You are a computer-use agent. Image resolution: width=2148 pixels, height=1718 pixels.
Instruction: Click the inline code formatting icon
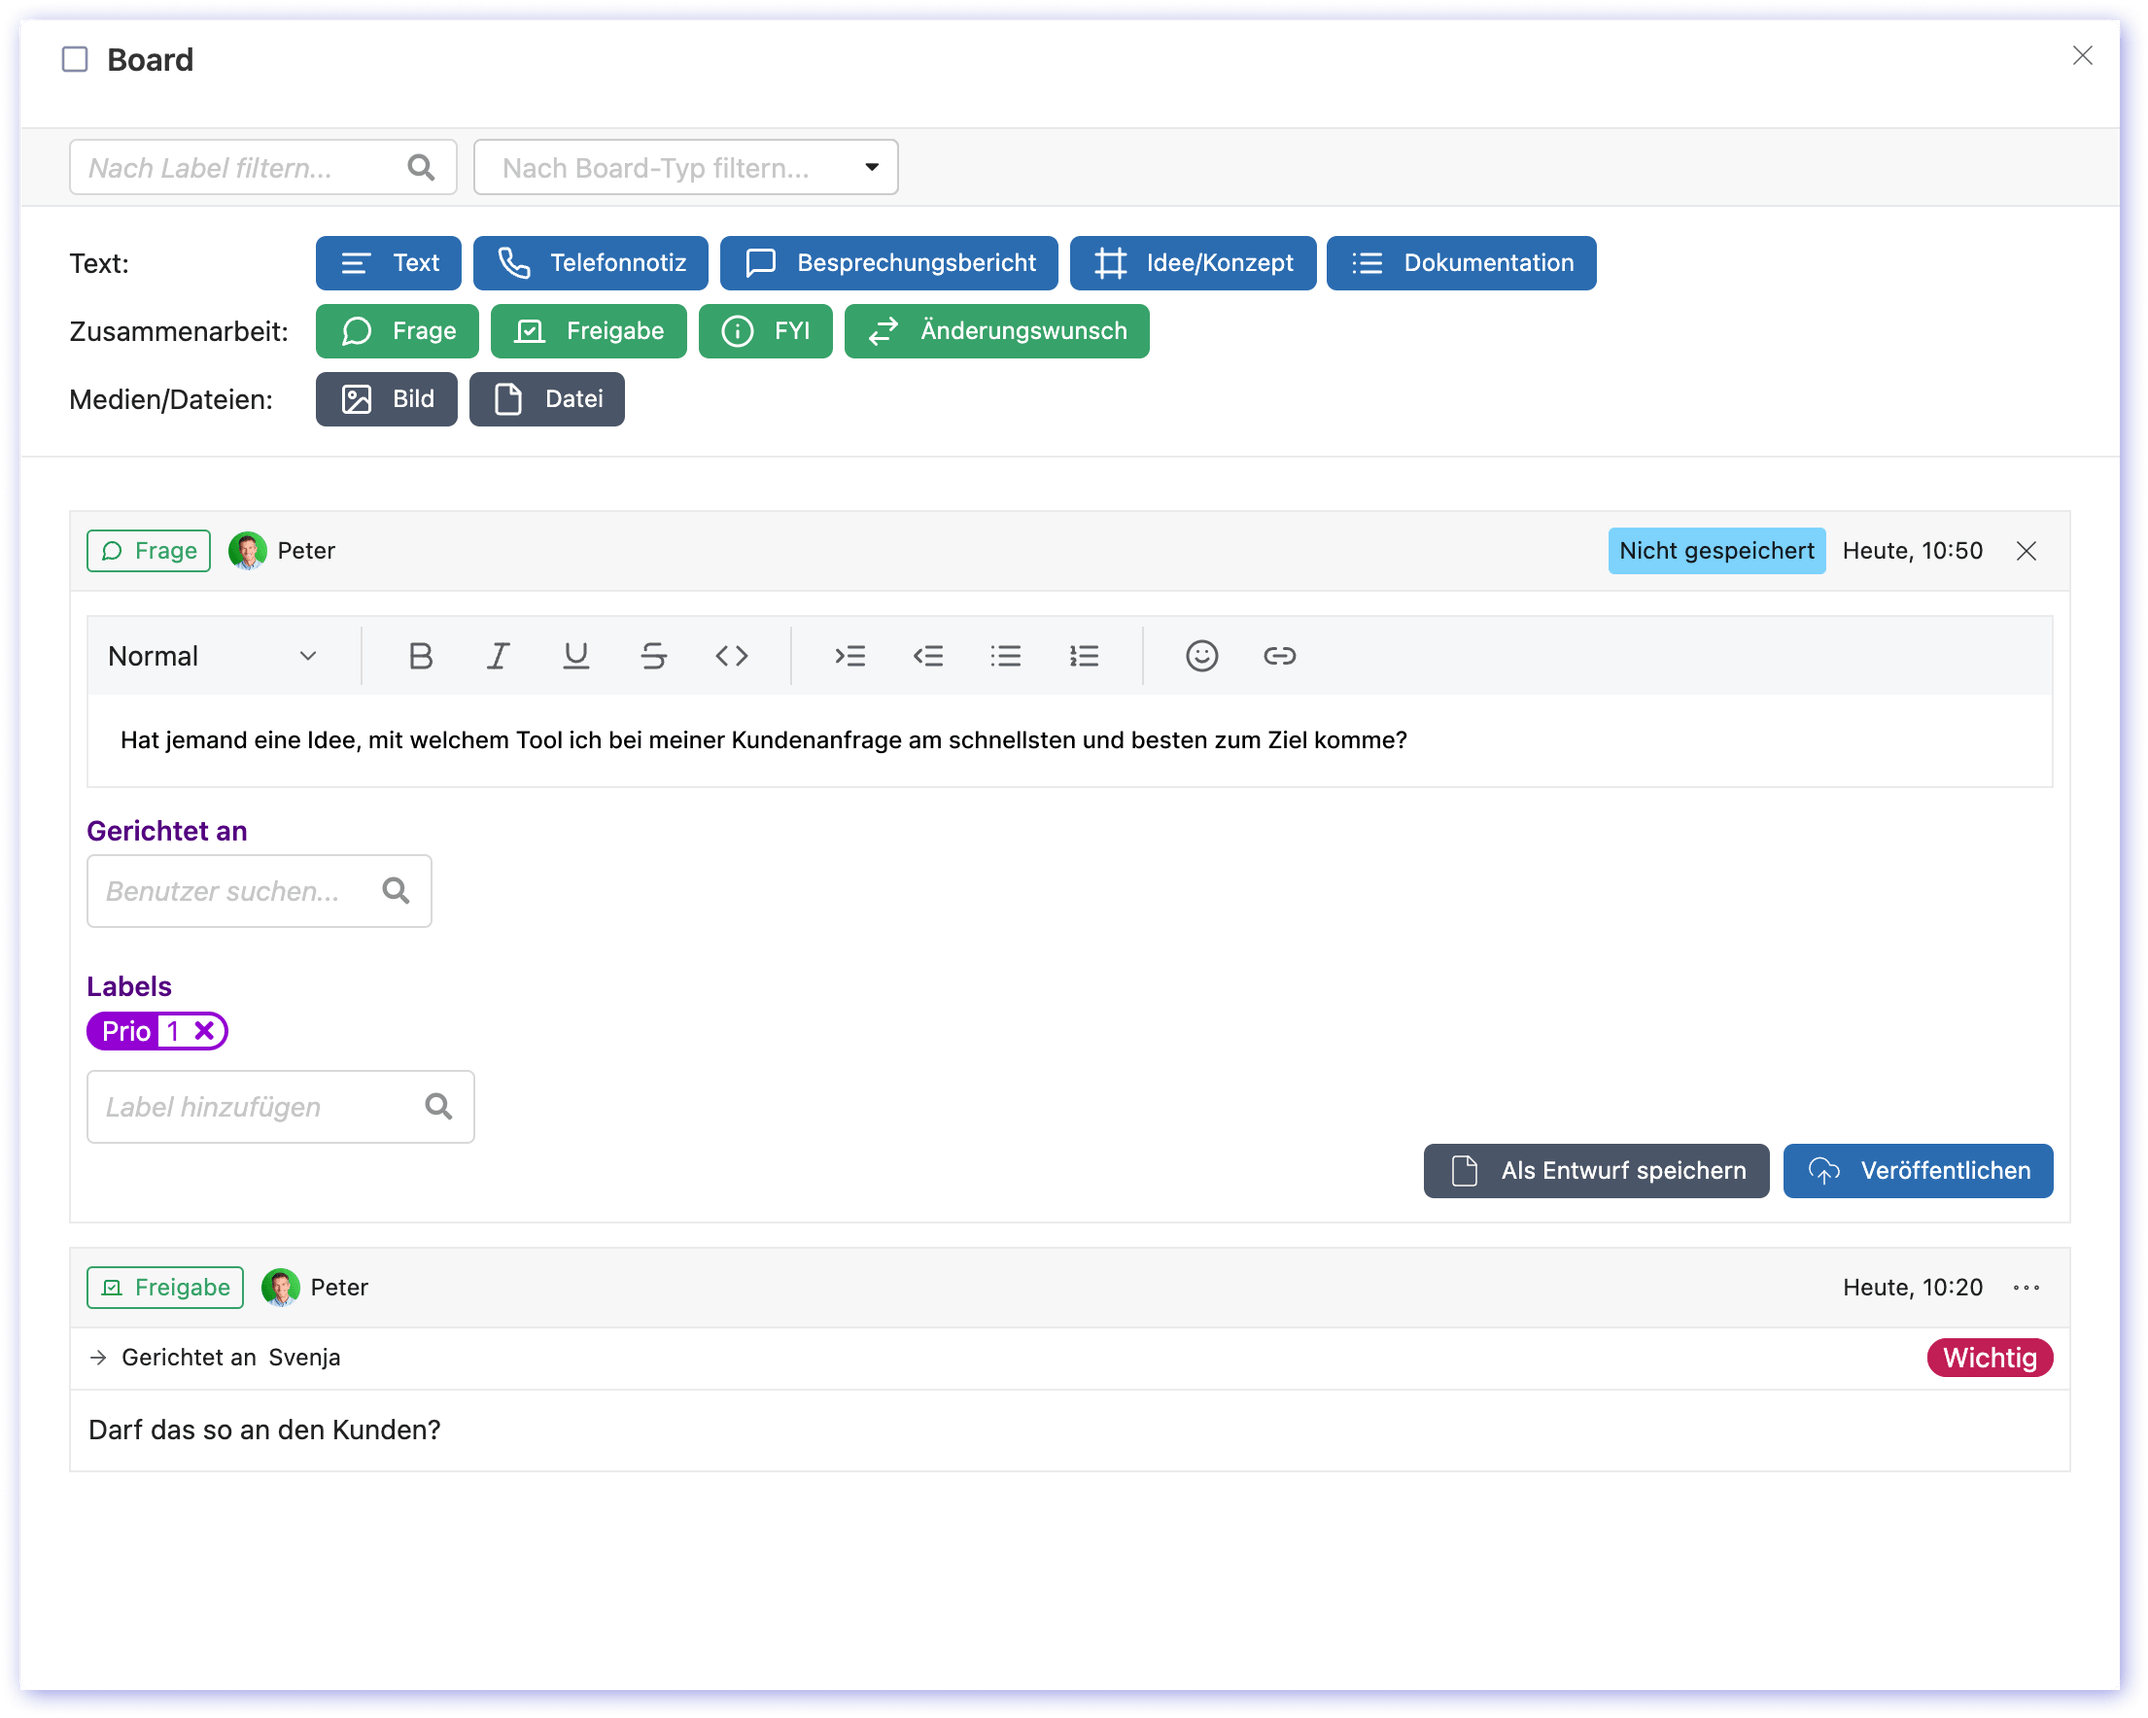[x=731, y=656]
